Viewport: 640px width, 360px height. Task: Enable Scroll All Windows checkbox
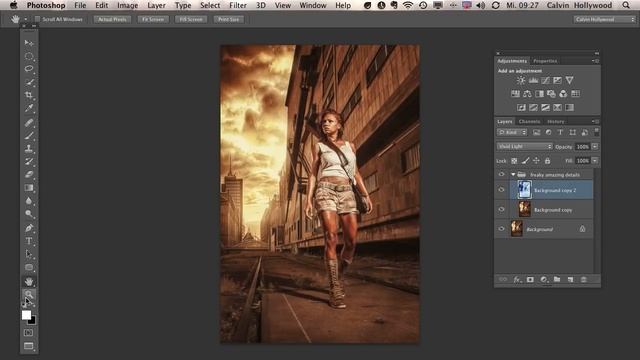pyautogui.click(x=38, y=19)
